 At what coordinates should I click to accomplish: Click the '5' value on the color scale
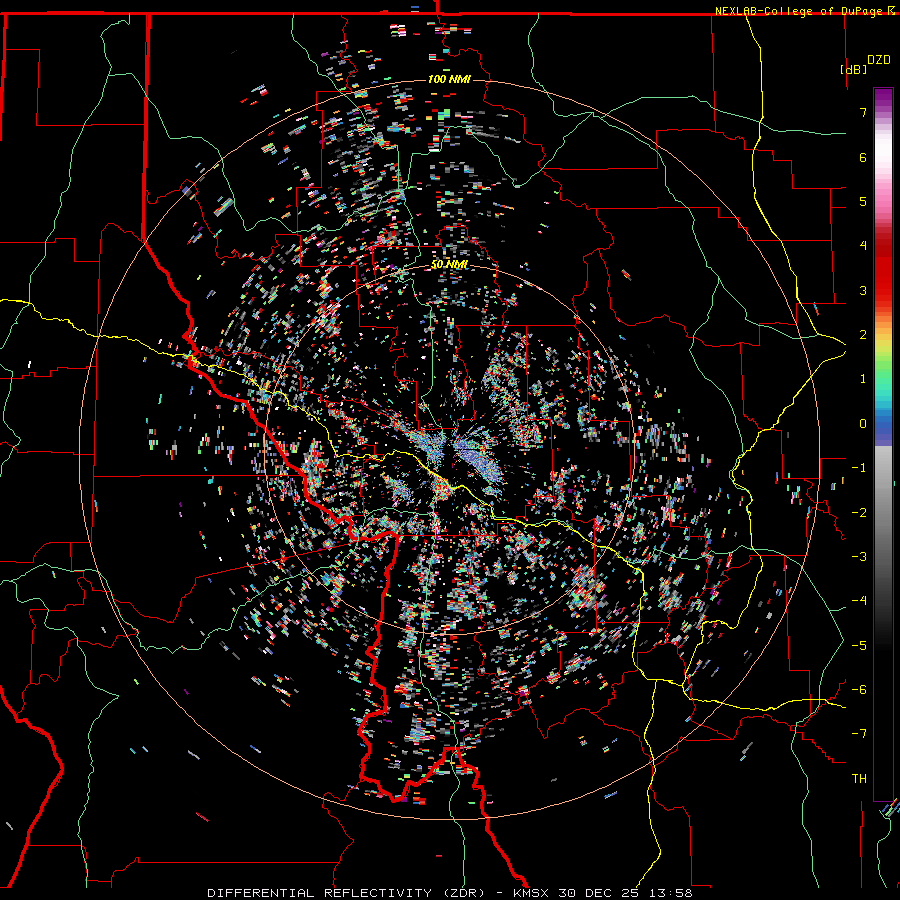pos(863,201)
